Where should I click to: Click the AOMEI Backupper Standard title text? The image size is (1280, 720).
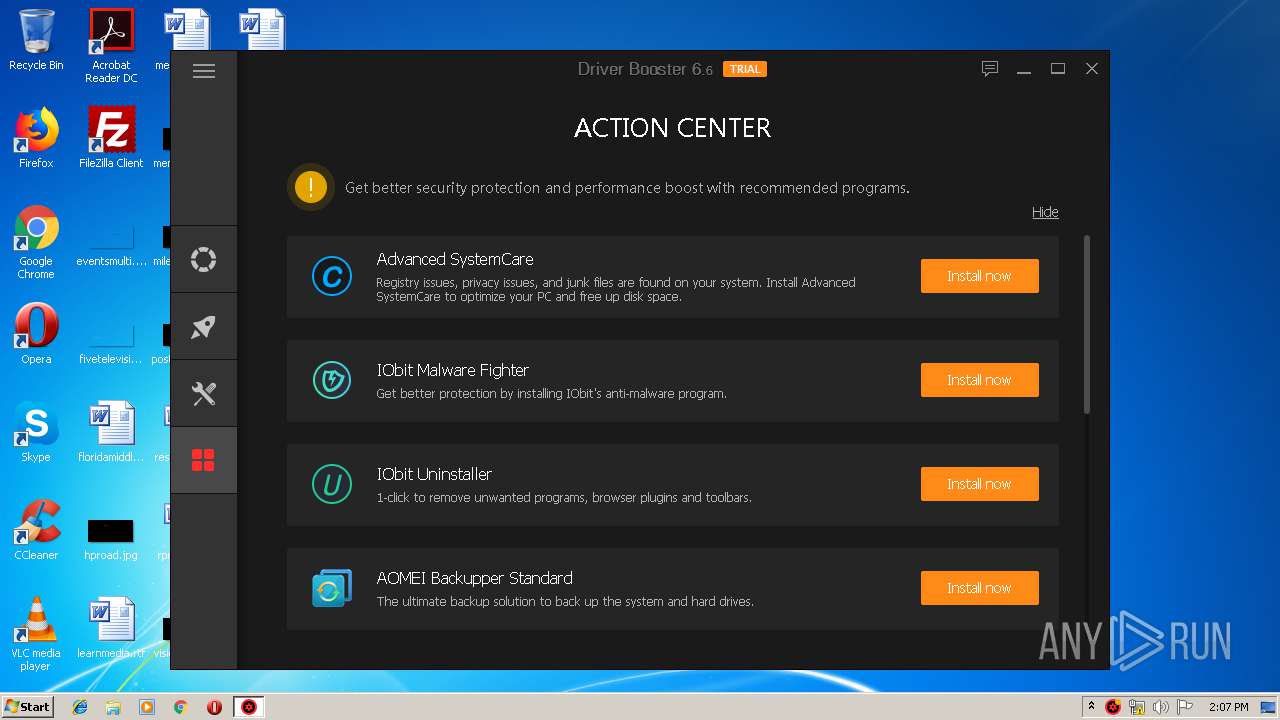pos(475,578)
